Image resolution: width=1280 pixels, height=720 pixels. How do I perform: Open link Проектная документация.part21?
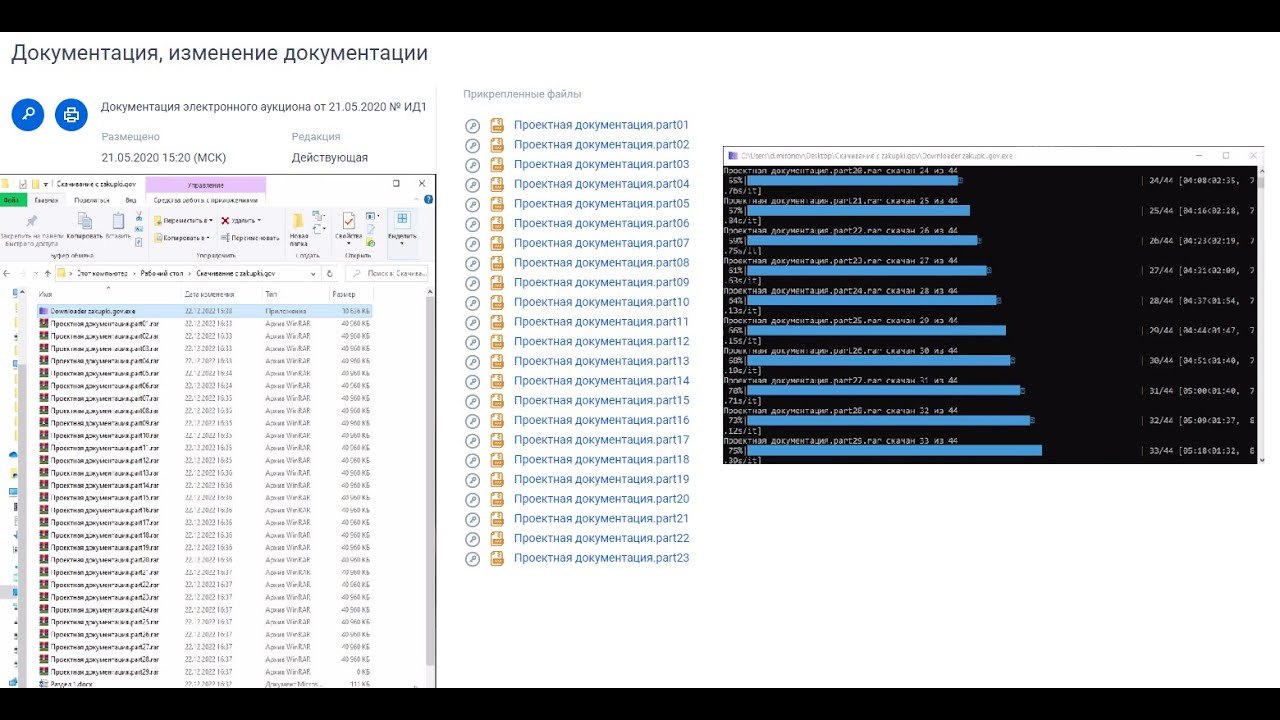(x=601, y=519)
